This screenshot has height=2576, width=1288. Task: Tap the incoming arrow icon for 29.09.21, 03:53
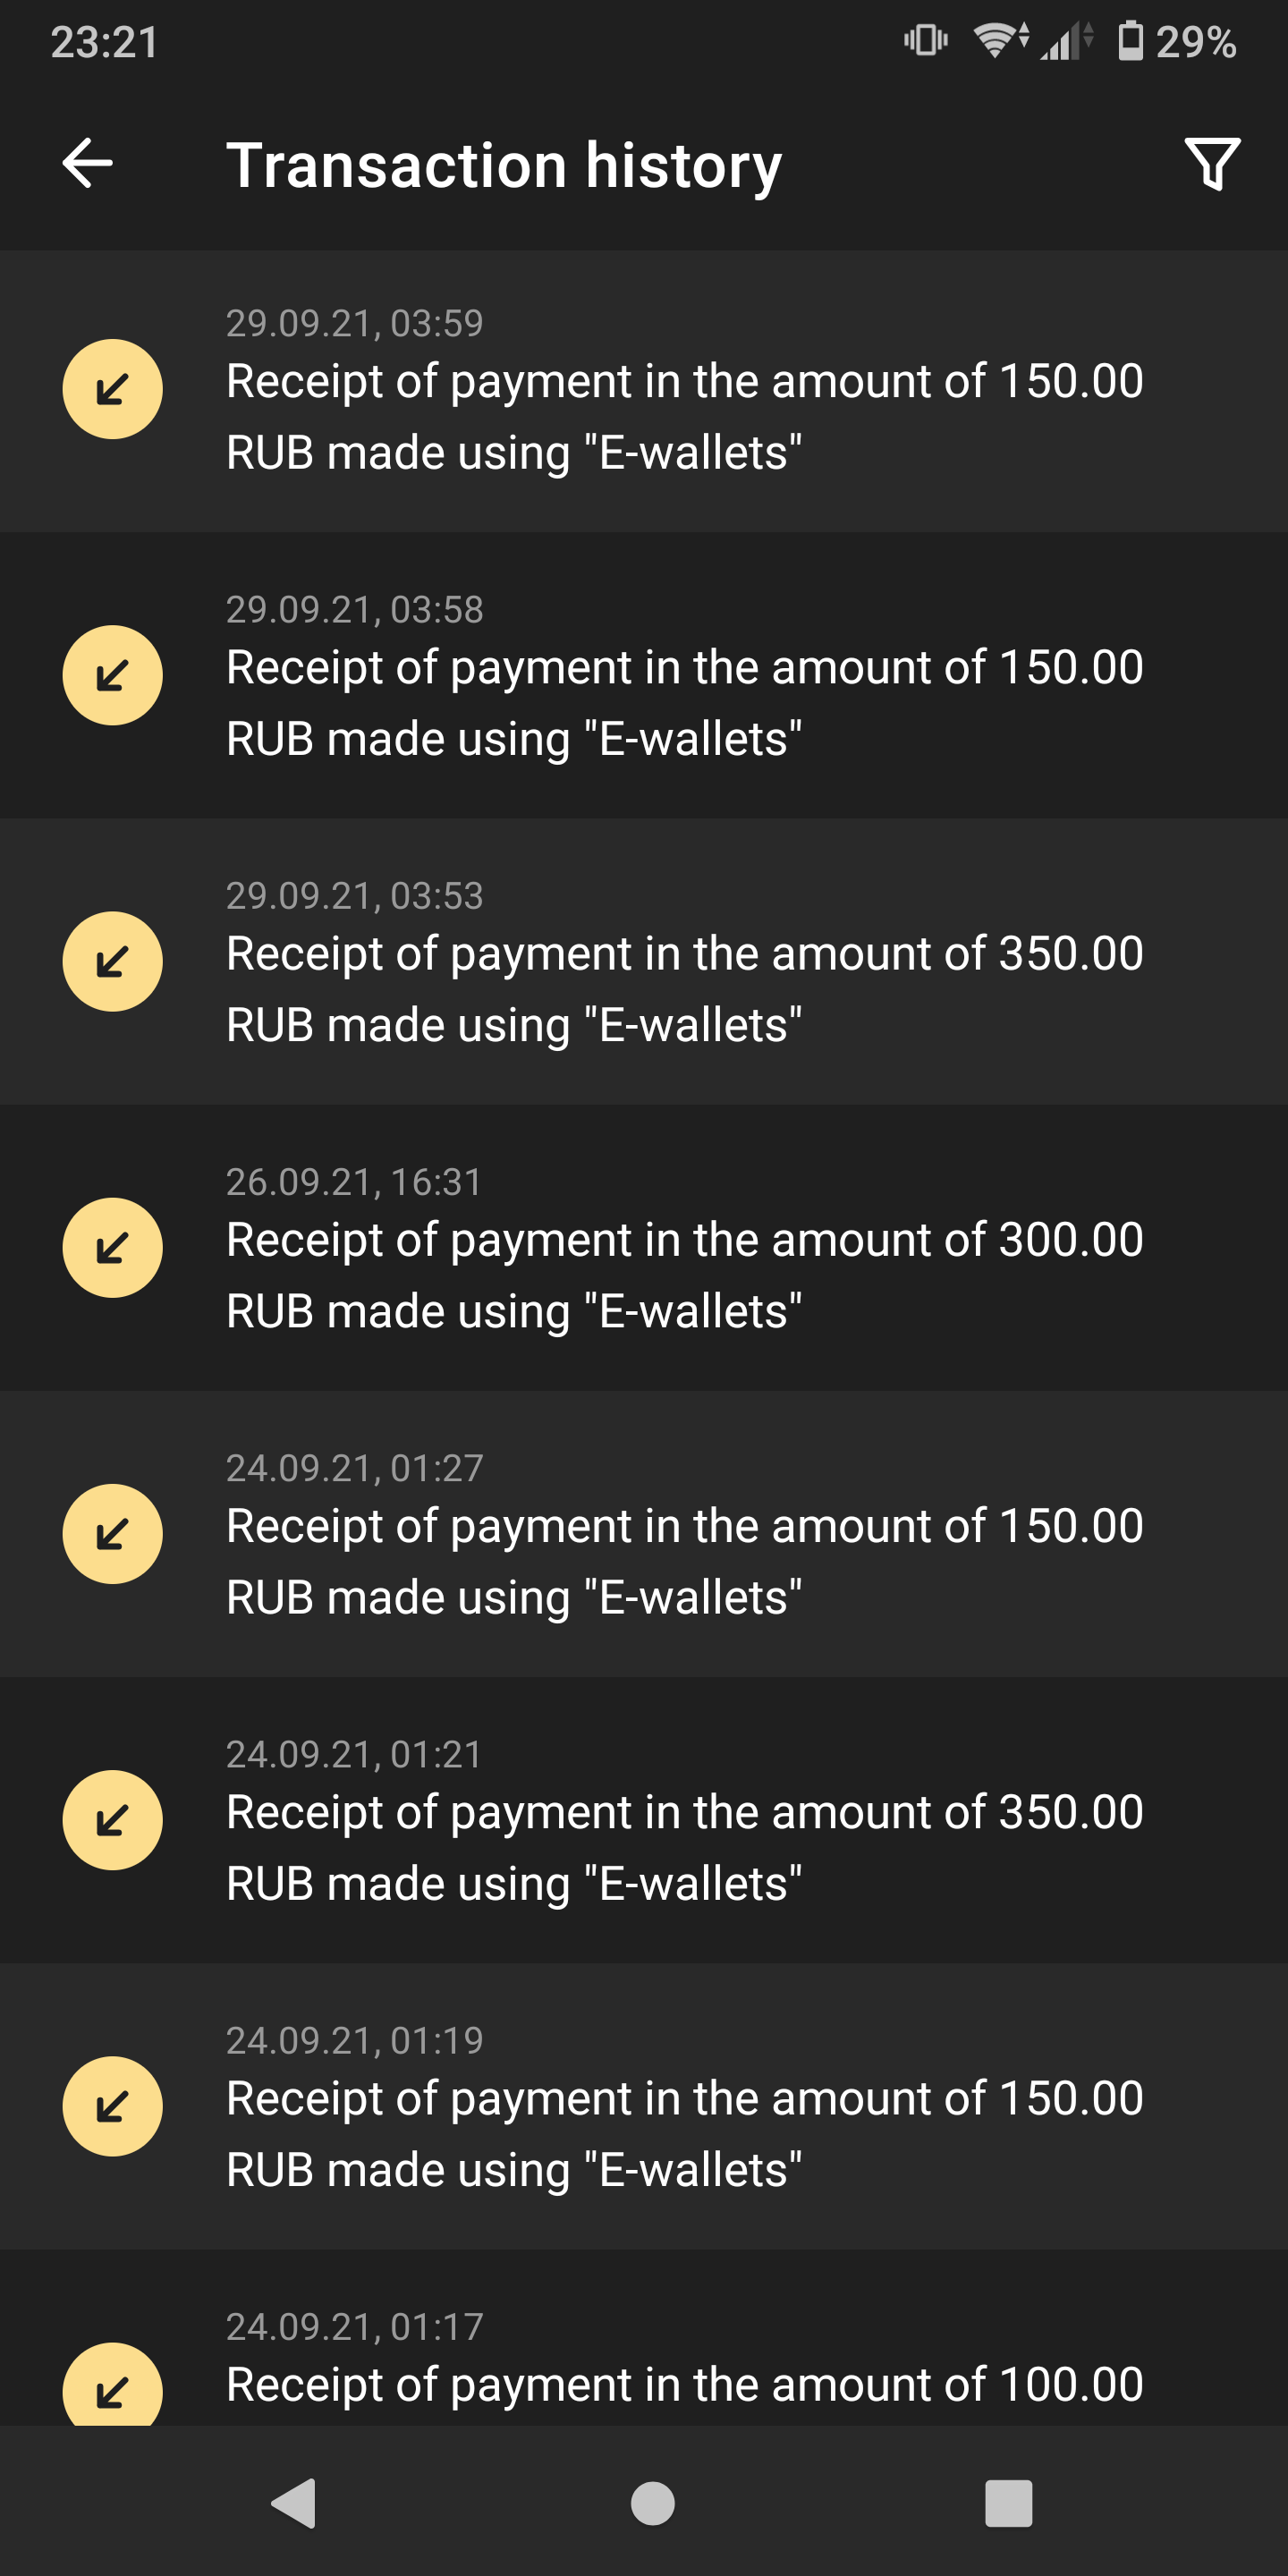[x=112, y=961]
